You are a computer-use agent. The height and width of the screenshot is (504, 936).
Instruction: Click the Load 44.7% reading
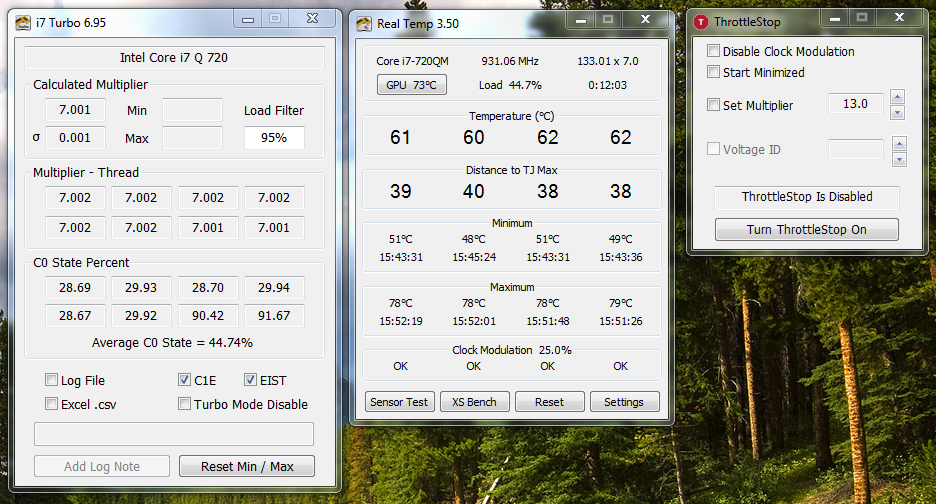(510, 85)
